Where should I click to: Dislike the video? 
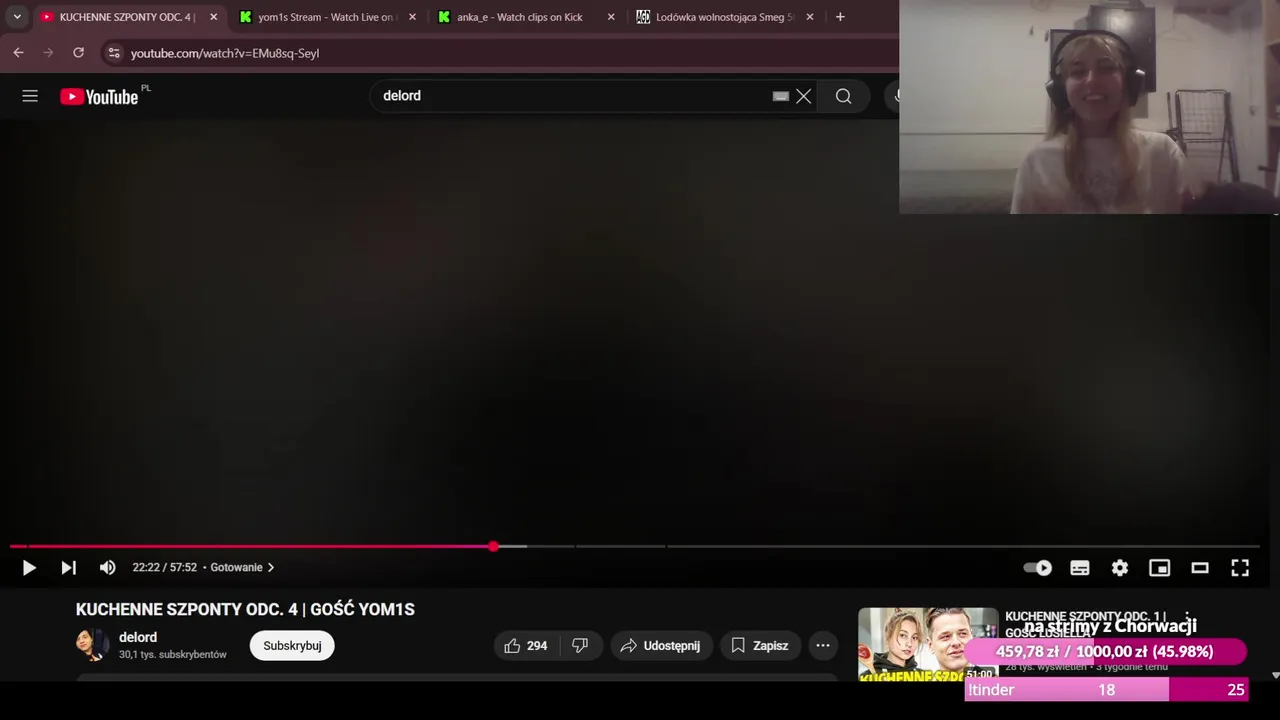tap(581, 646)
